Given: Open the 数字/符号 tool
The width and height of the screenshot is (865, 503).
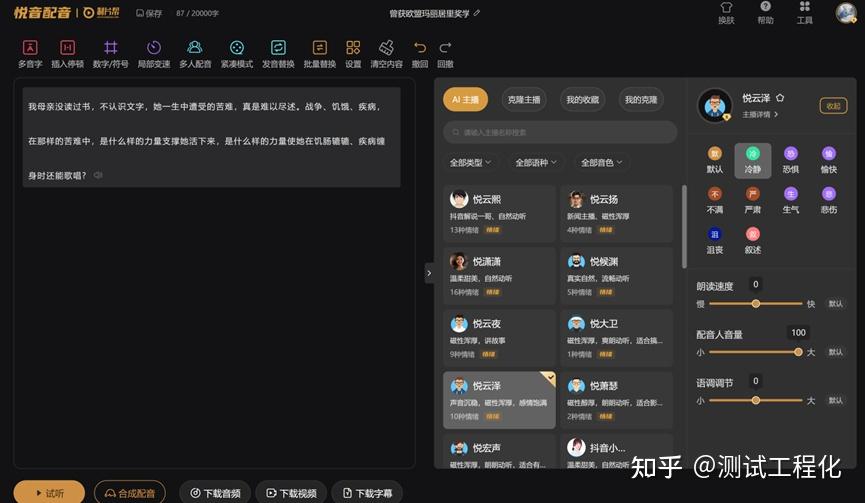Looking at the screenshot, I should pos(110,54).
